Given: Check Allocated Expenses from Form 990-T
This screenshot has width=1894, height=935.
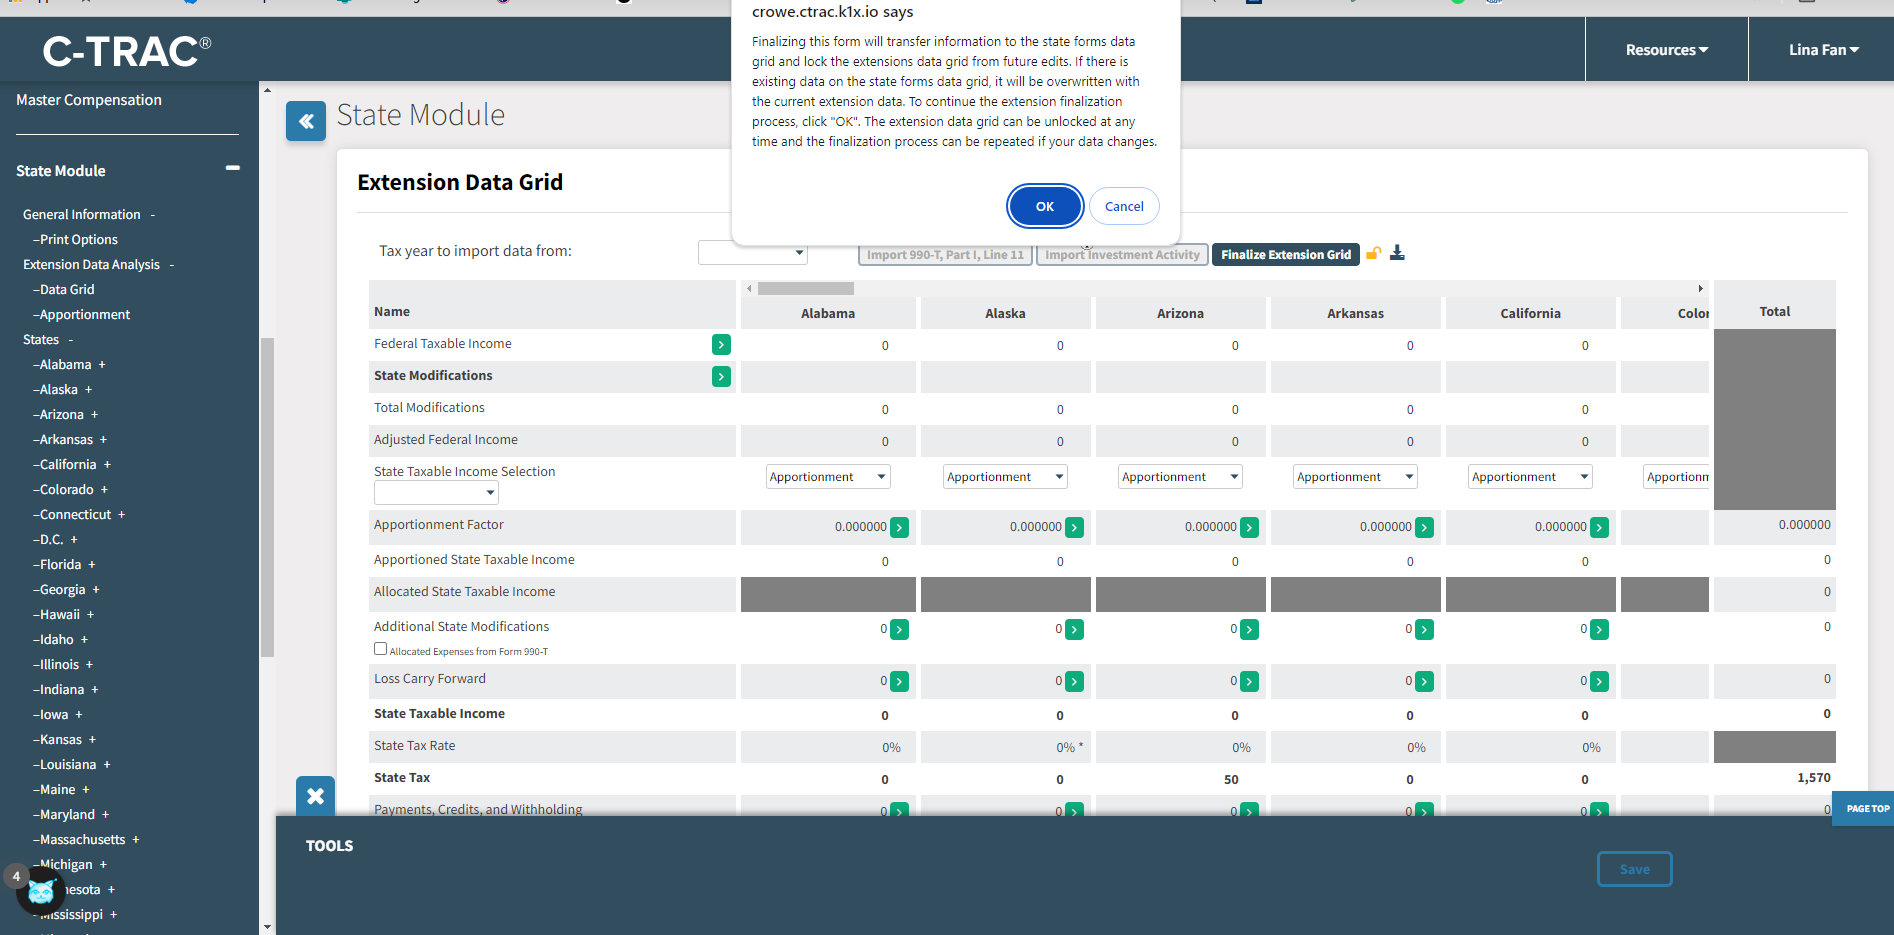Looking at the screenshot, I should point(380,649).
